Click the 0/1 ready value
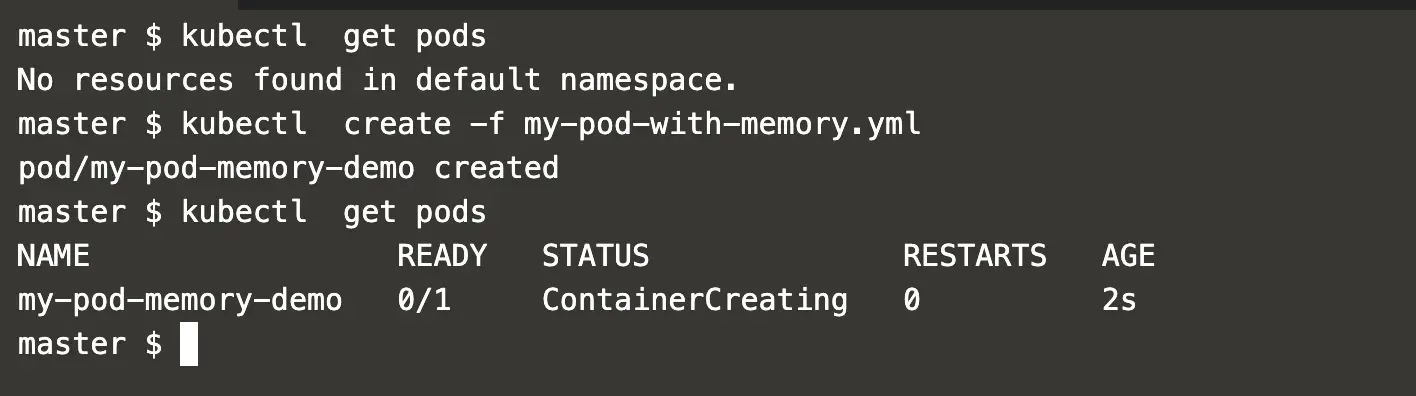The height and width of the screenshot is (396, 1416). click(x=424, y=300)
